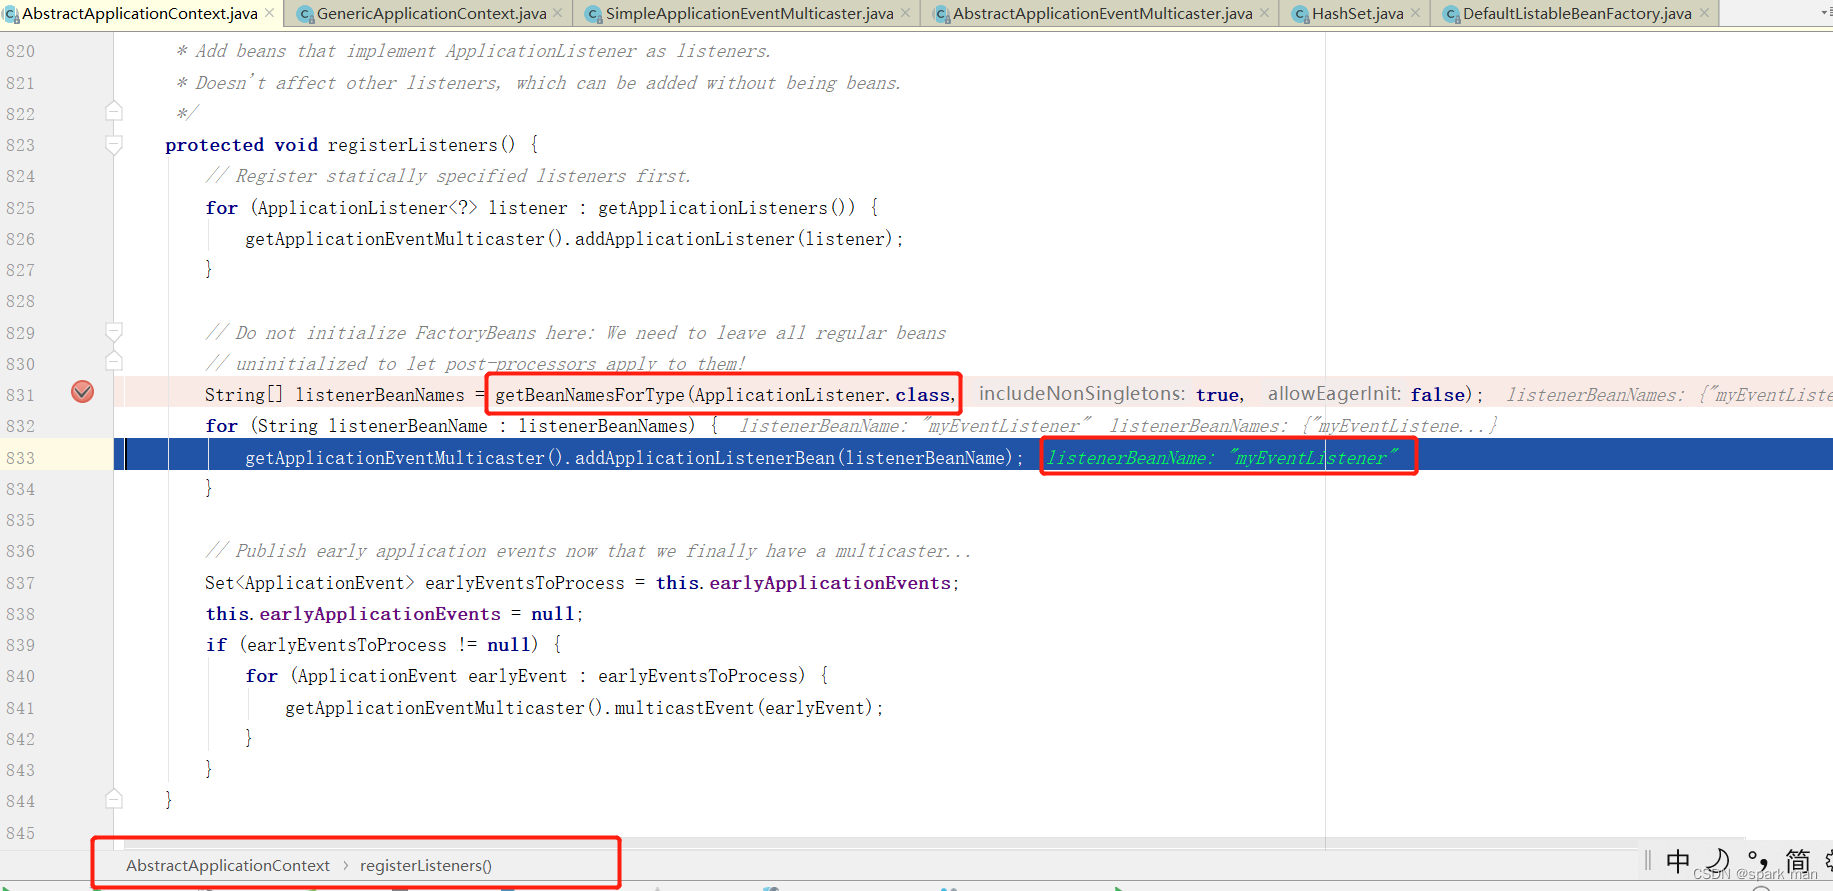Viewport: 1833px width, 891px height.
Task: Toggle the IME punctuation mode icon
Action: [x=1758, y=861]
